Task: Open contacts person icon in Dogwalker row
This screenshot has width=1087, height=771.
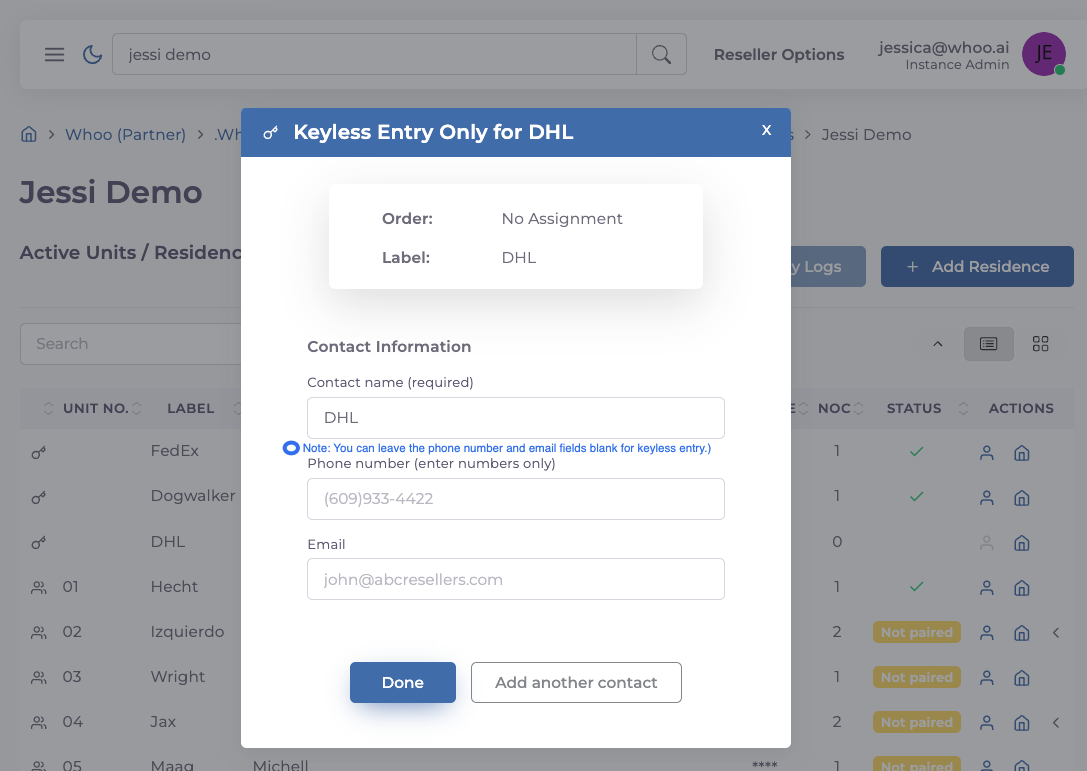Action: click(x=986, y=498)
